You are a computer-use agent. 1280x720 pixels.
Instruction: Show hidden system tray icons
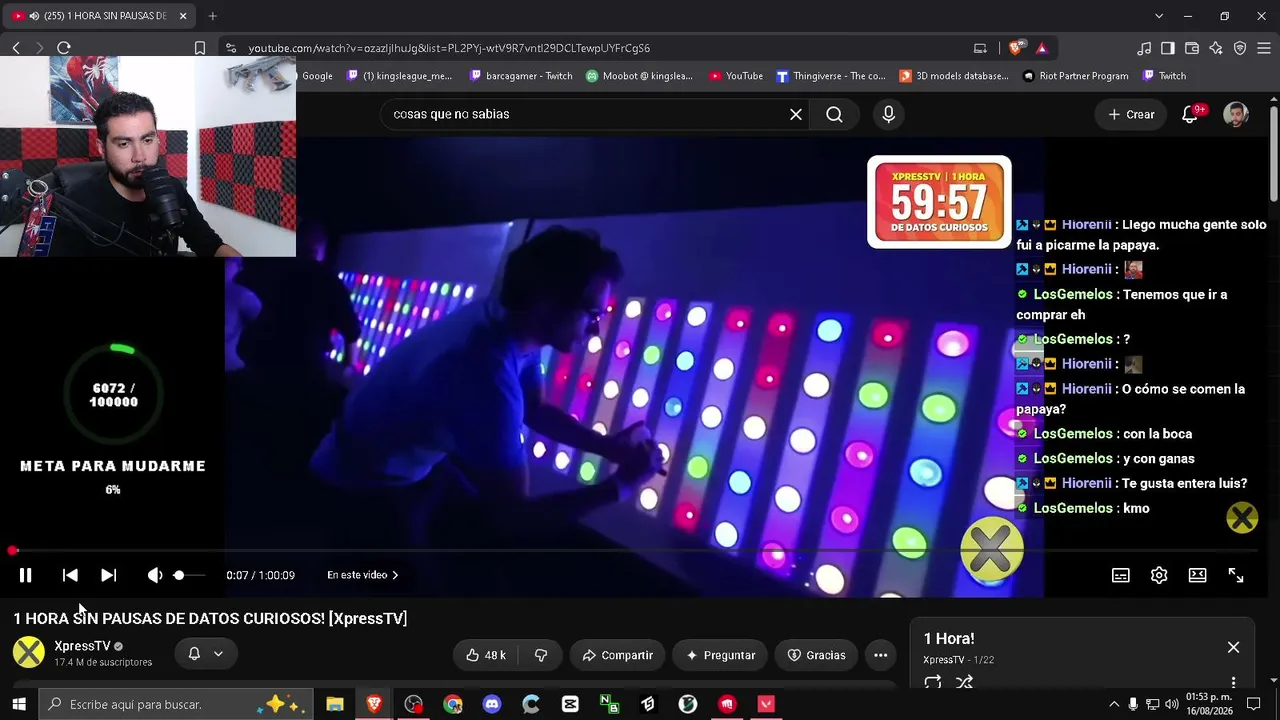click(x=1114, y=704)
